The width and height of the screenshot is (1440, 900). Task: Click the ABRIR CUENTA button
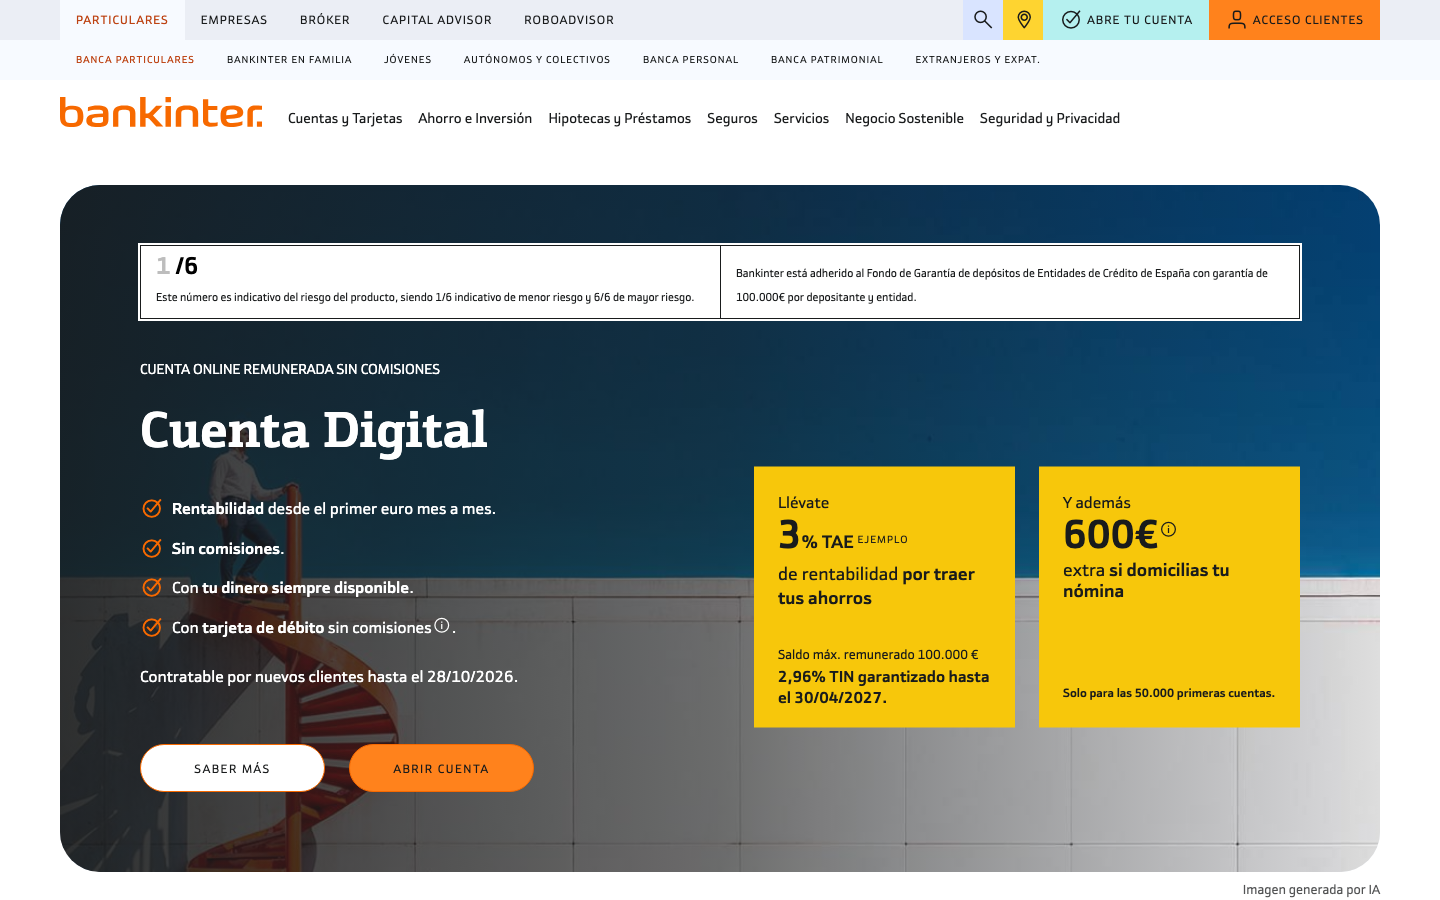pyautogui.click(x=441, y=768)
